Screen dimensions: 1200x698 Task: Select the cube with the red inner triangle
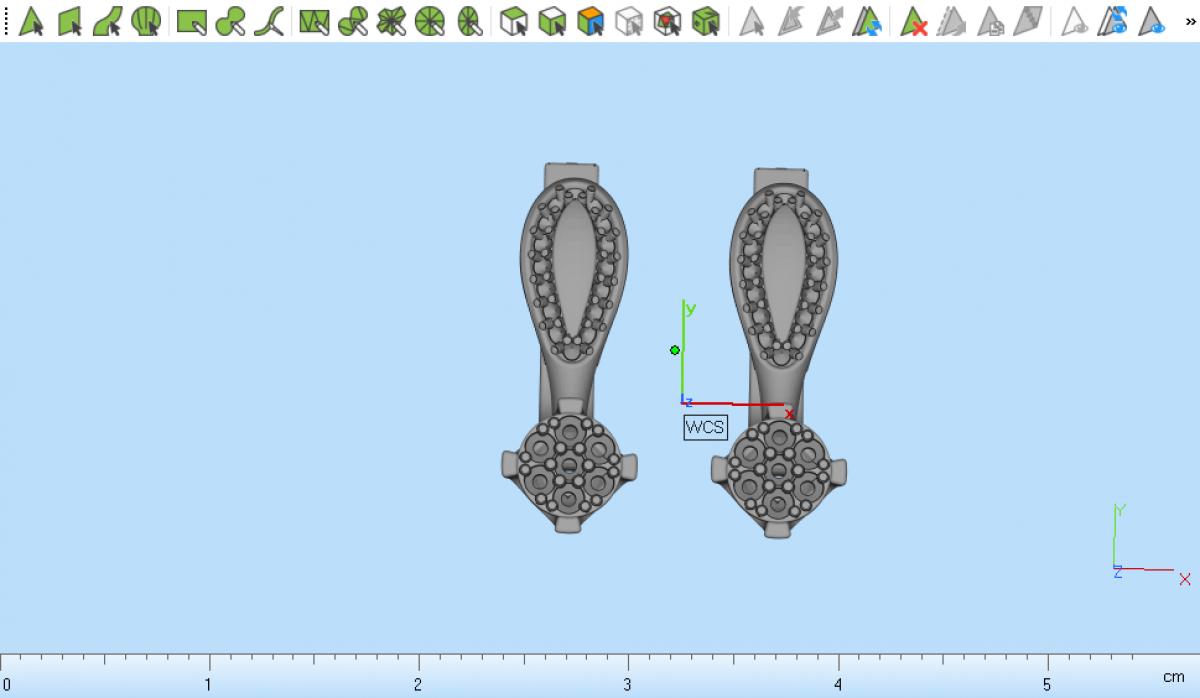667,21
